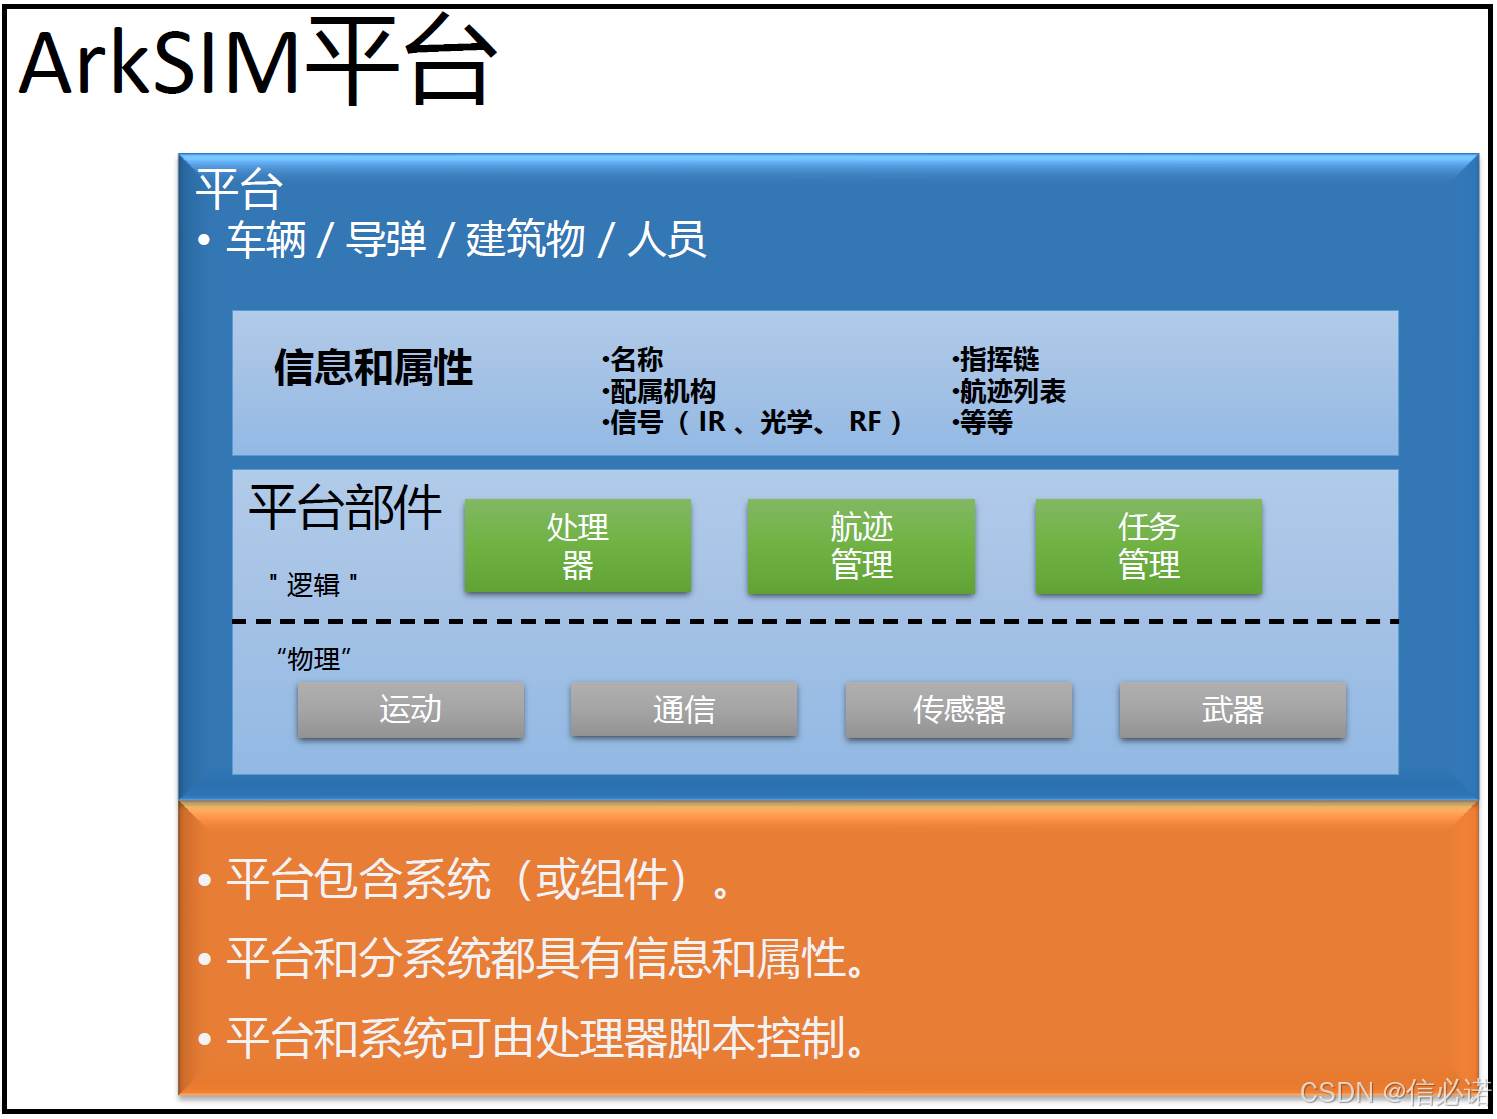Click the 等等 bullet item

tap(982, 422)
